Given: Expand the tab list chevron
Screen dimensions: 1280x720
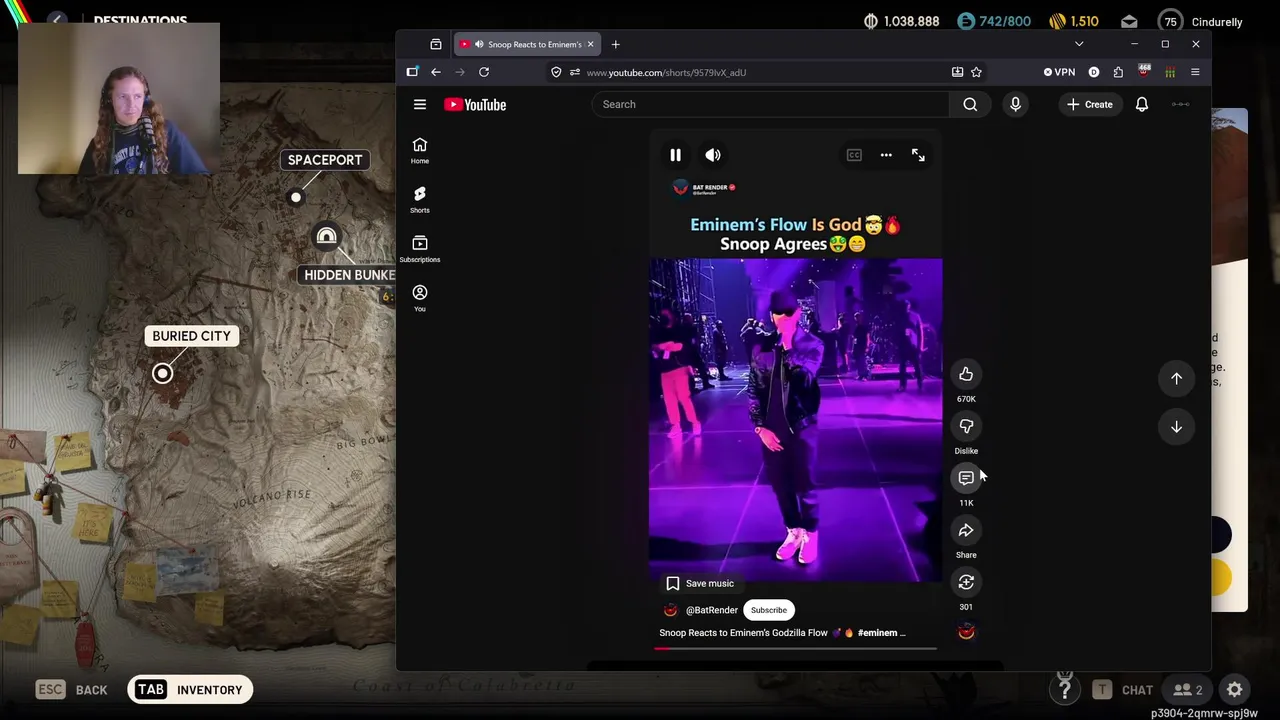Looking at the screenshot, I should point(1079,44).
